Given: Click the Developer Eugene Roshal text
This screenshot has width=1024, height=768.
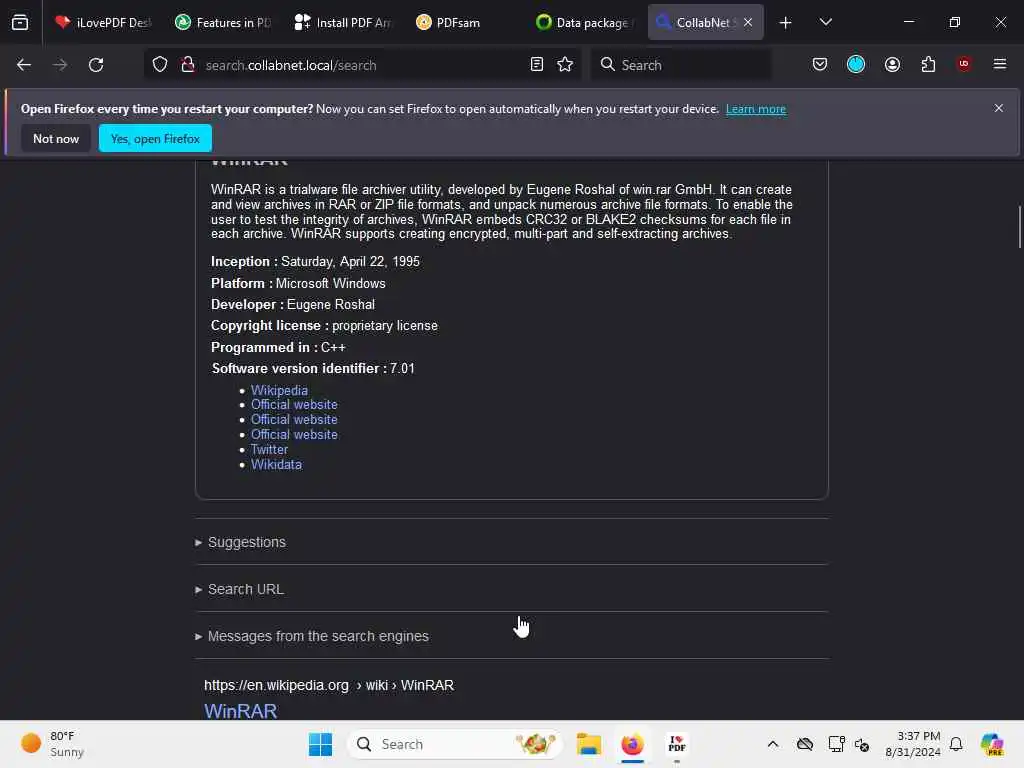Looking at the screenshot, I should click(293, 304).
